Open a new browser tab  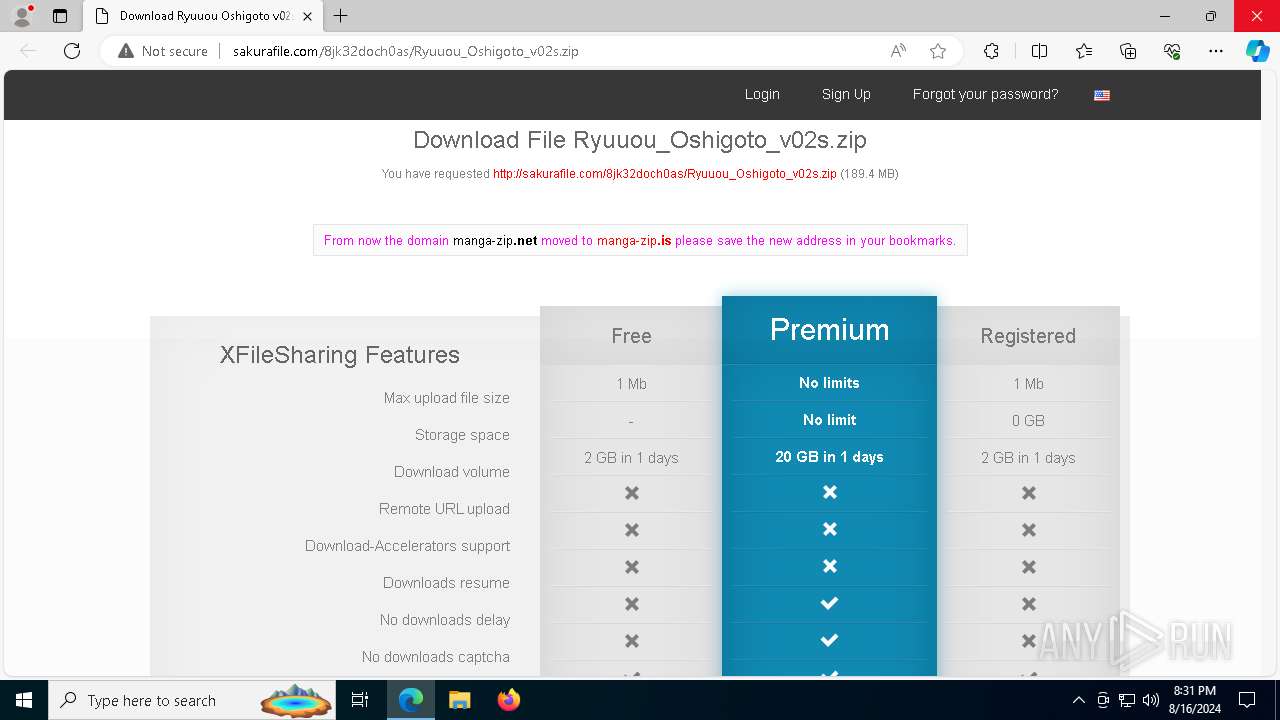[x=341, y=16]
